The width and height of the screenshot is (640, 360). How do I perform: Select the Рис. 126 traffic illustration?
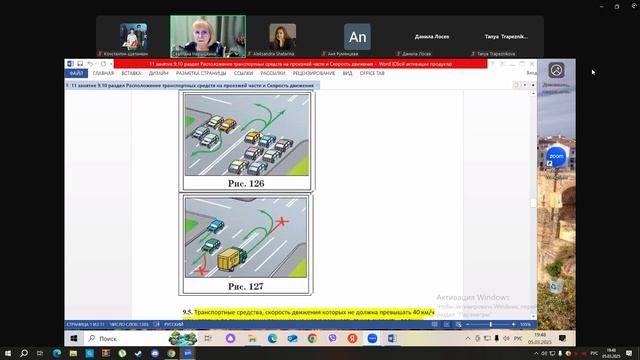pyautogui.click(x=247, y=135)
